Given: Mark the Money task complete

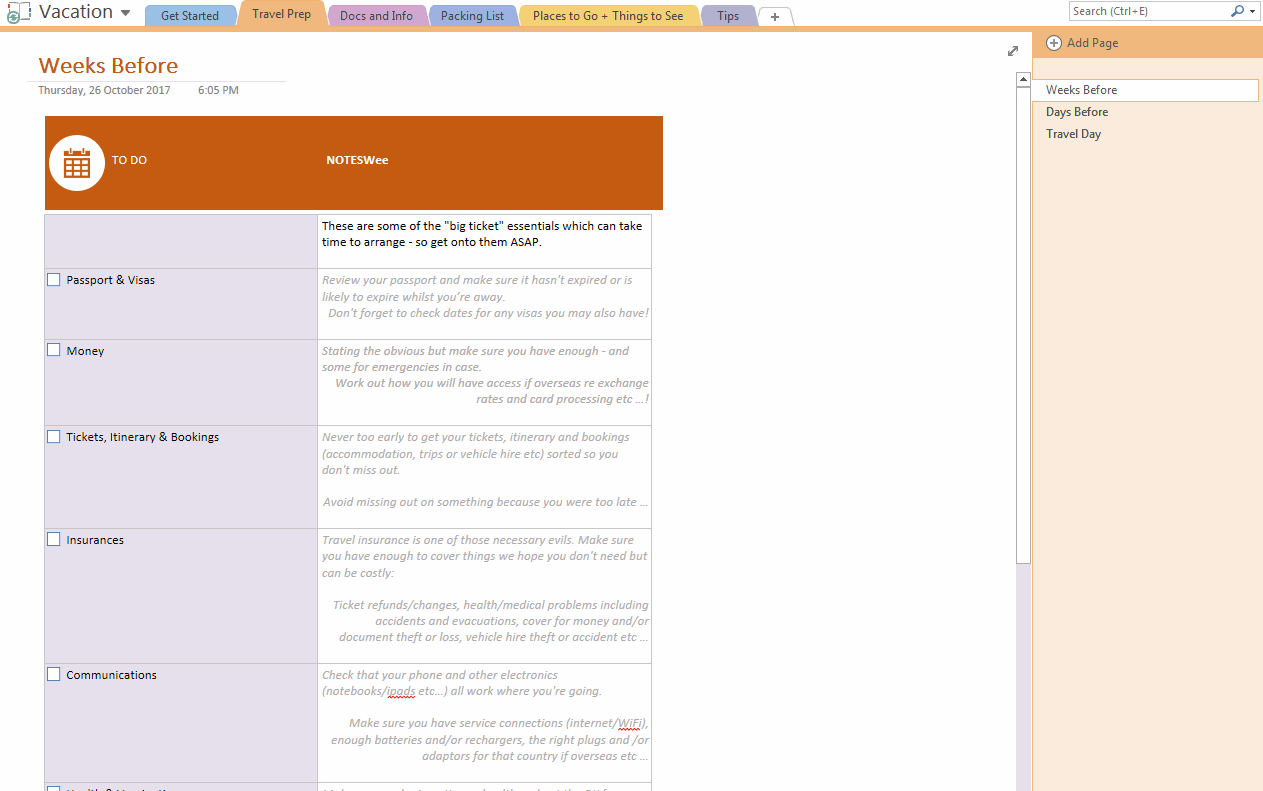Looking at the screenshot, I should coord(53,350).
